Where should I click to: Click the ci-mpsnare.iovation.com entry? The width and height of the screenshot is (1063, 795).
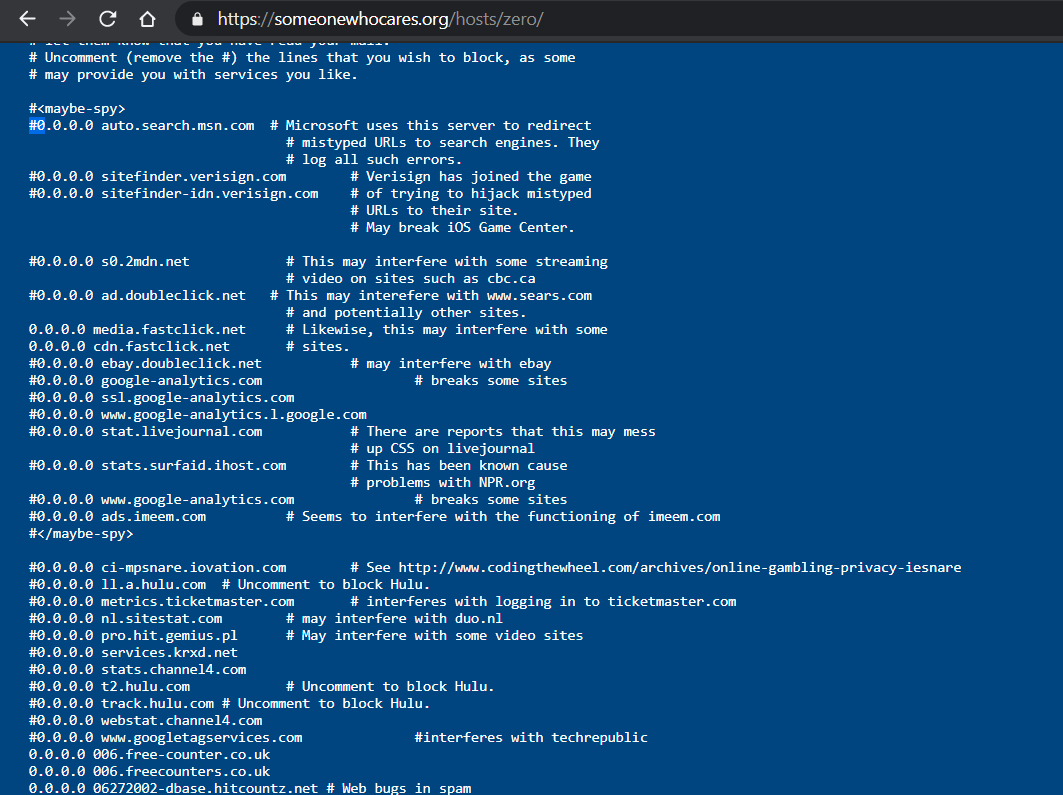[x=194, y=567]
